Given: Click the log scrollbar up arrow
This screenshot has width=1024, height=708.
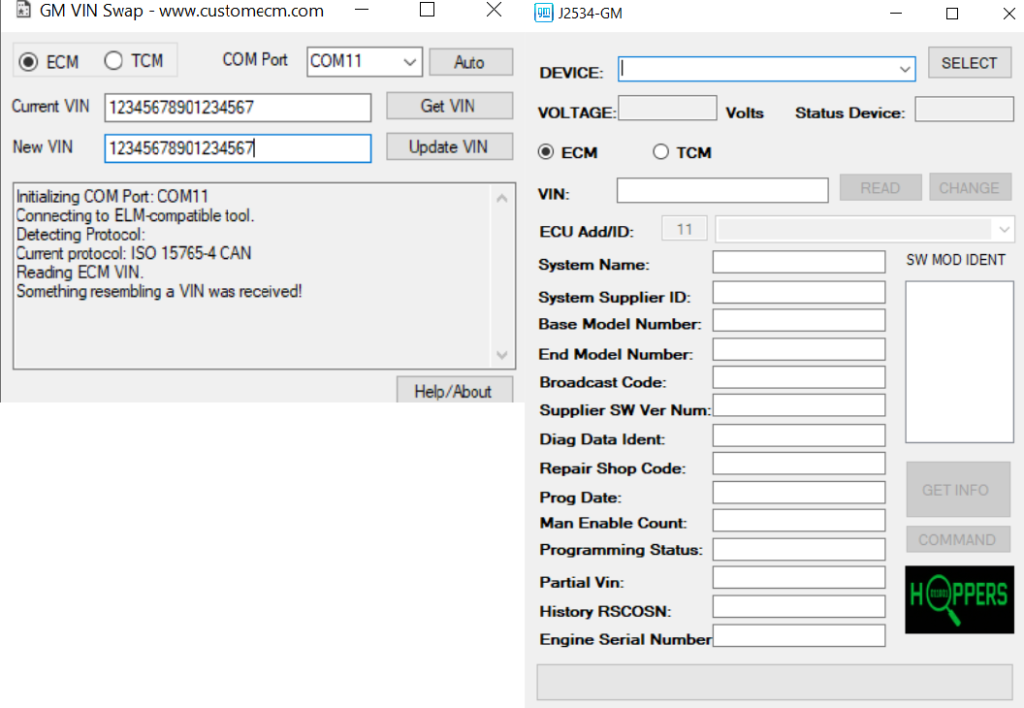Looking at the screenshot, I should coord(502,198).
